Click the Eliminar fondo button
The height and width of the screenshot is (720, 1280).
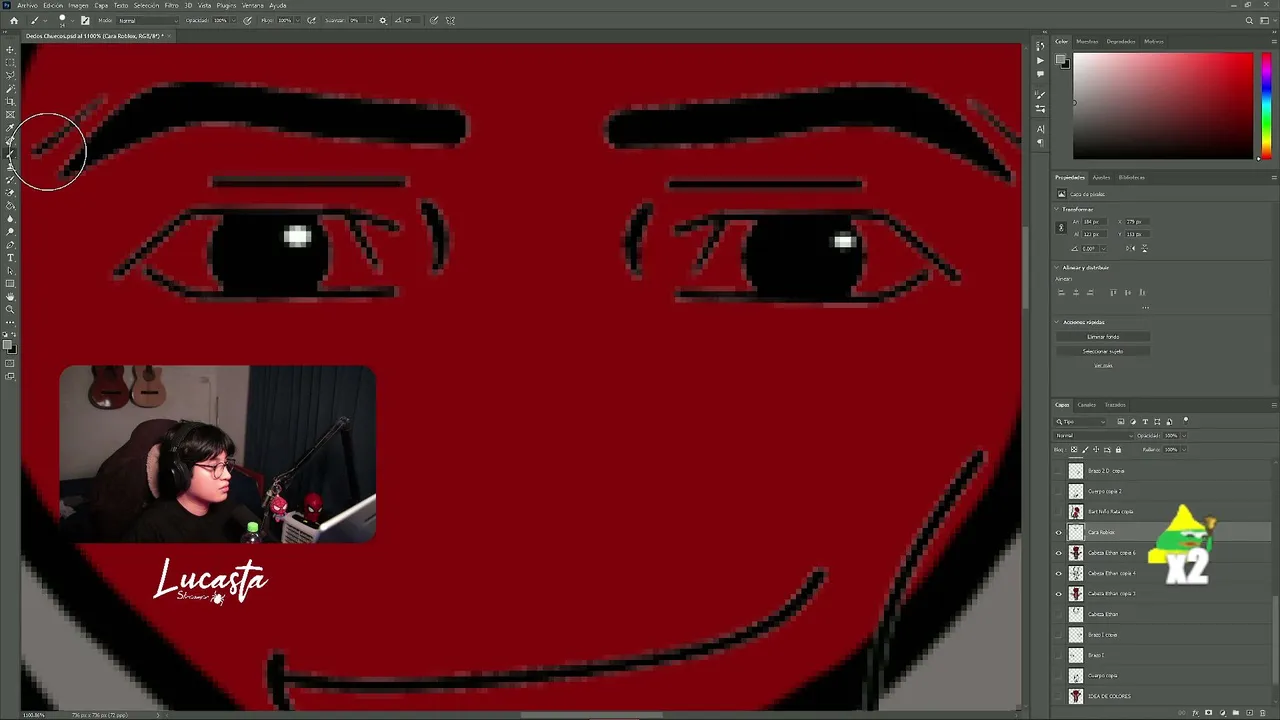coord(1103,337)
